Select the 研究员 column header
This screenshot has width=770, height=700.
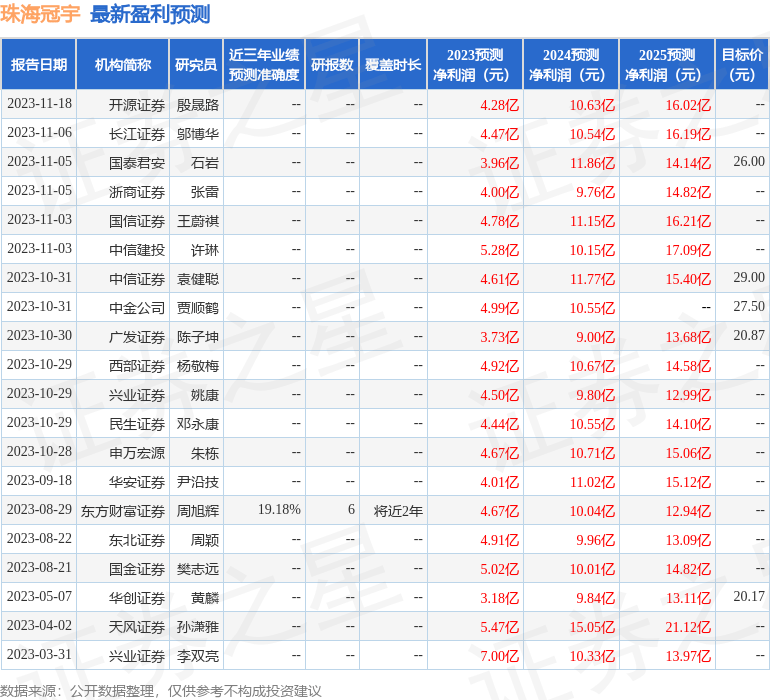click(x=196, y=65)
